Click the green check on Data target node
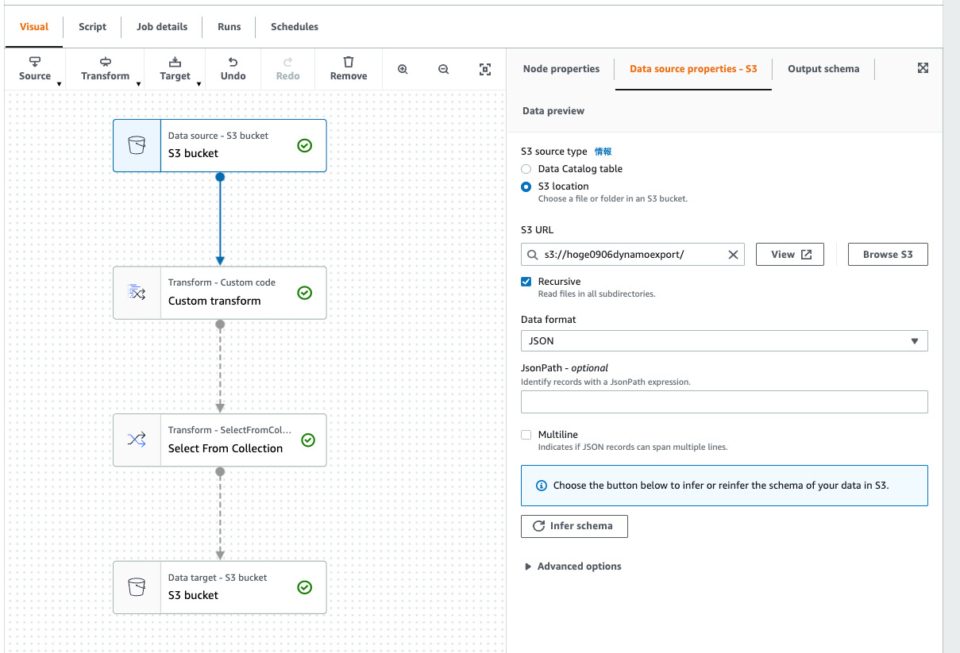960x653 pixels. (x=304, y=587)
